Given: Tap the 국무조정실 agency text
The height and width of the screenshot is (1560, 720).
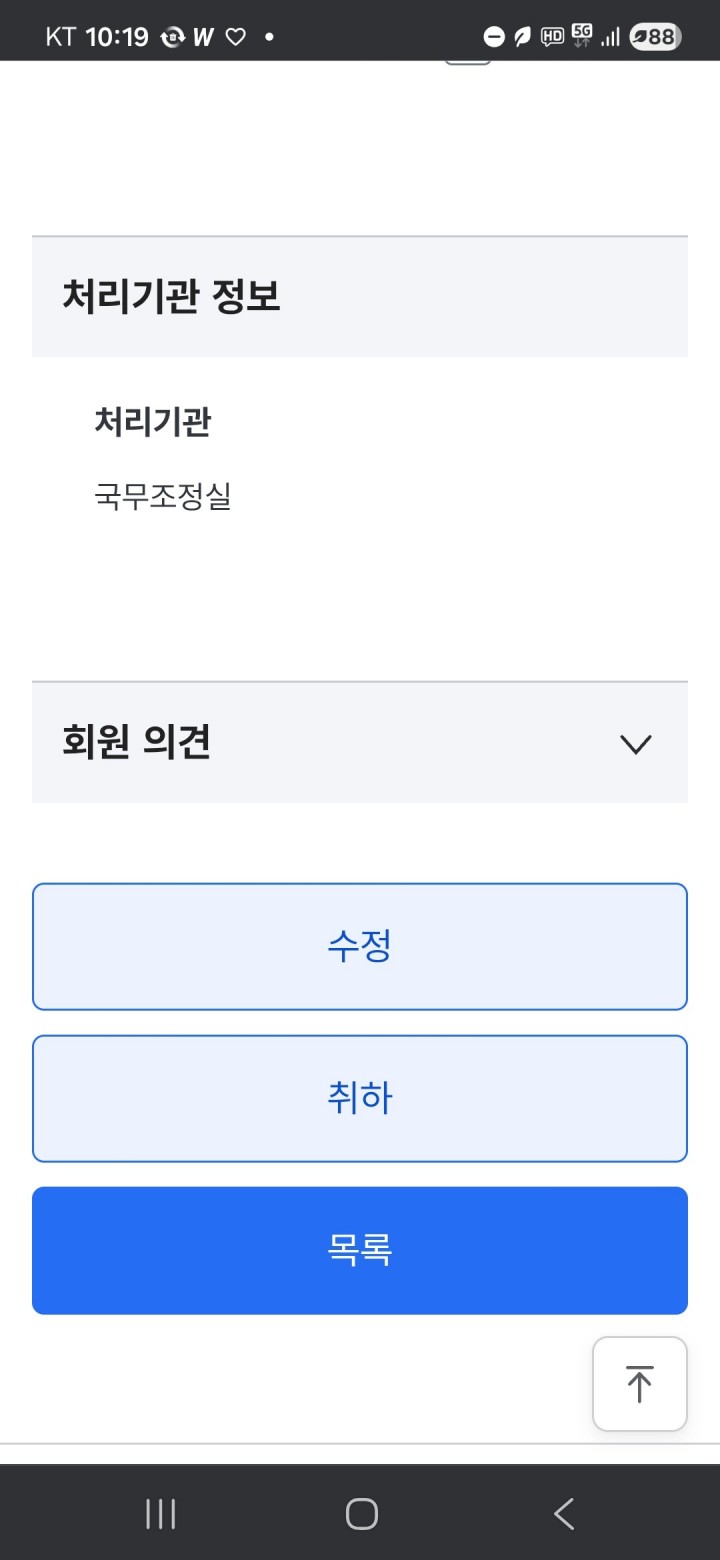Looking at the screenshot, I should [163, 496].
